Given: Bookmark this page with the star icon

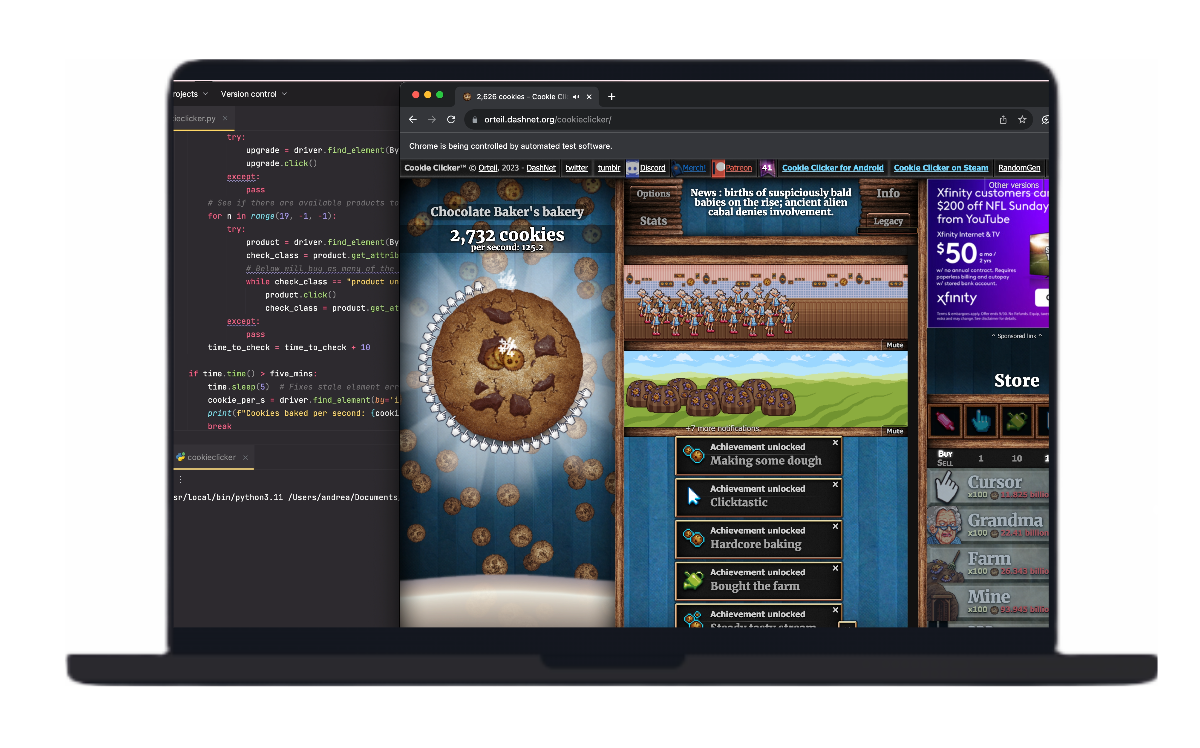Looking at the screenshot, I should pos(1022,119).
